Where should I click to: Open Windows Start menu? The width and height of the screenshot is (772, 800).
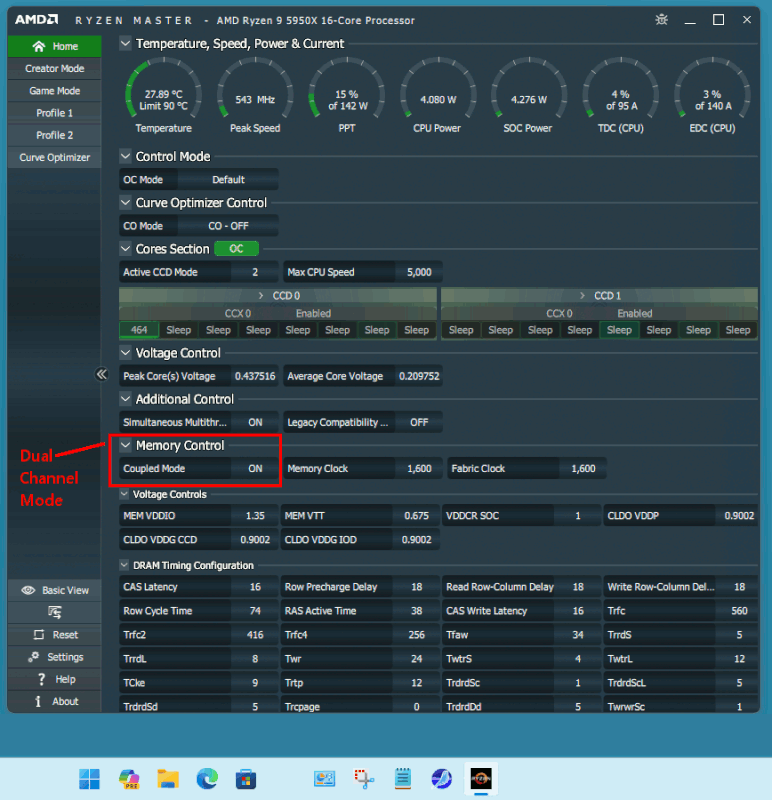[90, 779]
